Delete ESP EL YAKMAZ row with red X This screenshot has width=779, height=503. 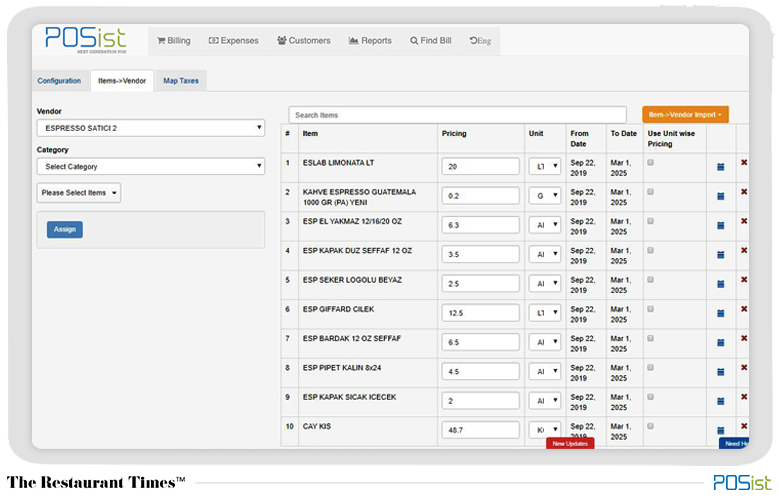click(744, 221)
